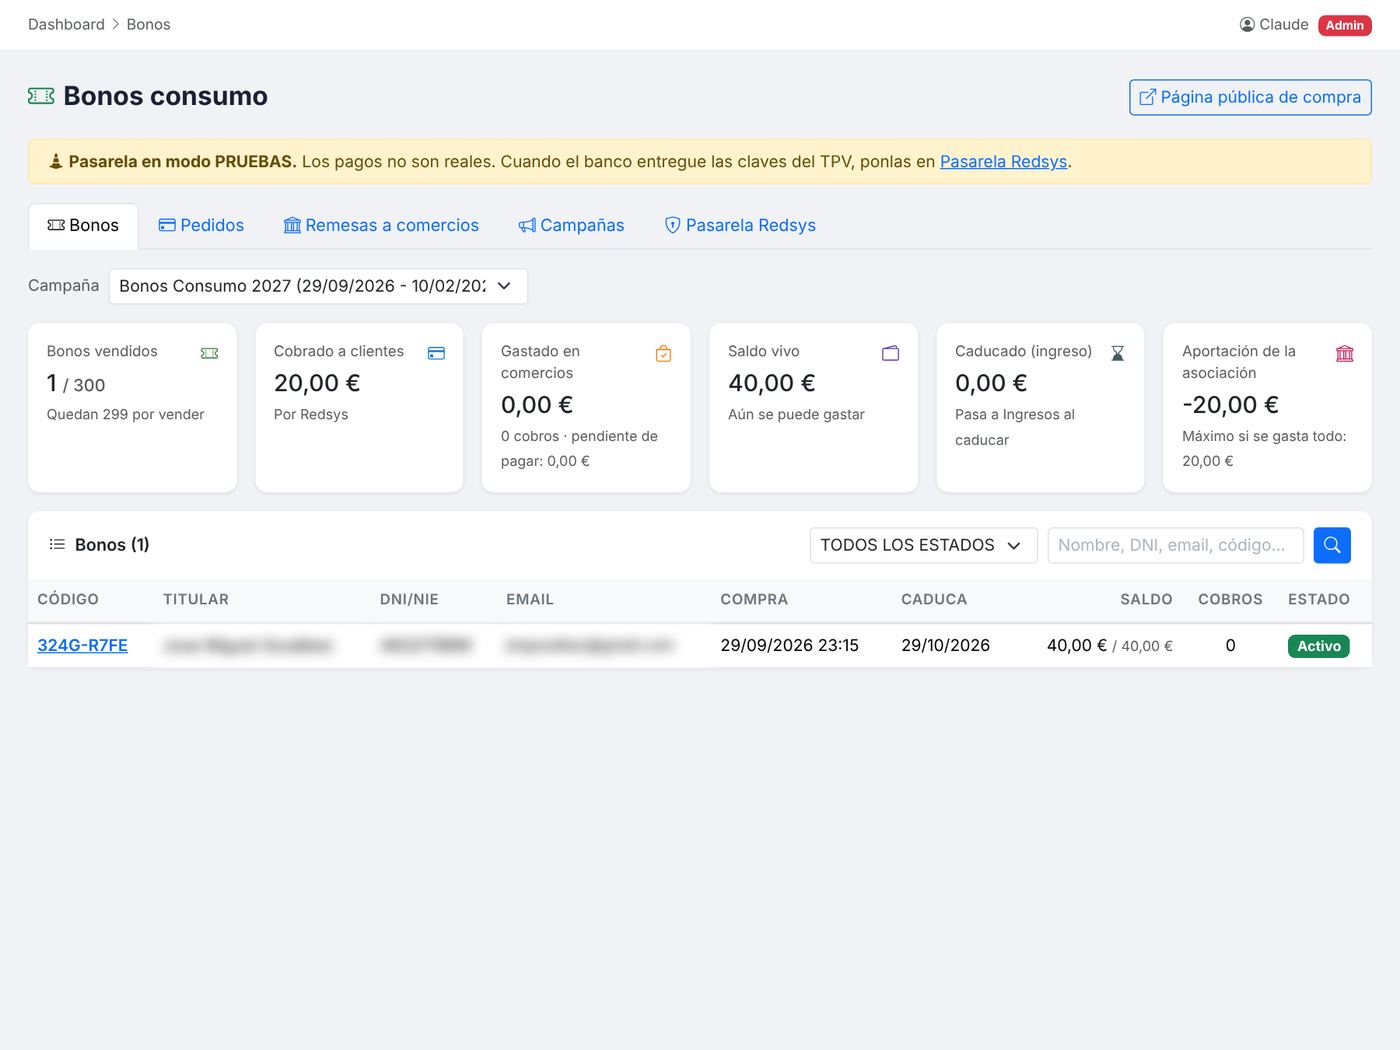Click the ESTADO column header
Image resolution: width=1400 pixels, height=1050 pixels.
1319,600
